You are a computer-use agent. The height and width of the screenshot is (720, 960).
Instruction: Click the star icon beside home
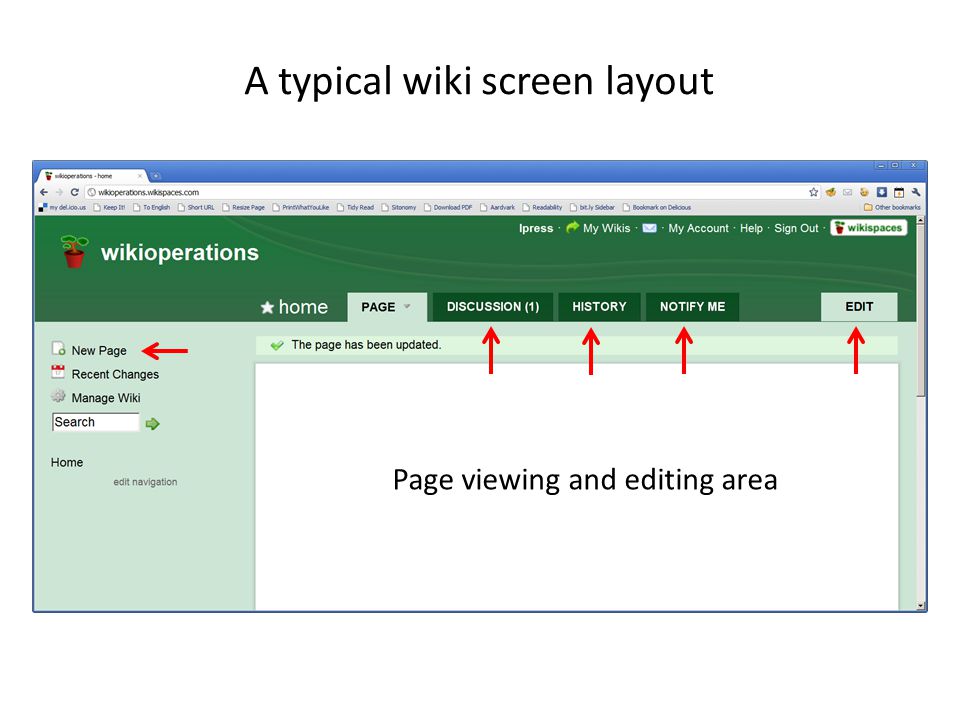point(267,307)
